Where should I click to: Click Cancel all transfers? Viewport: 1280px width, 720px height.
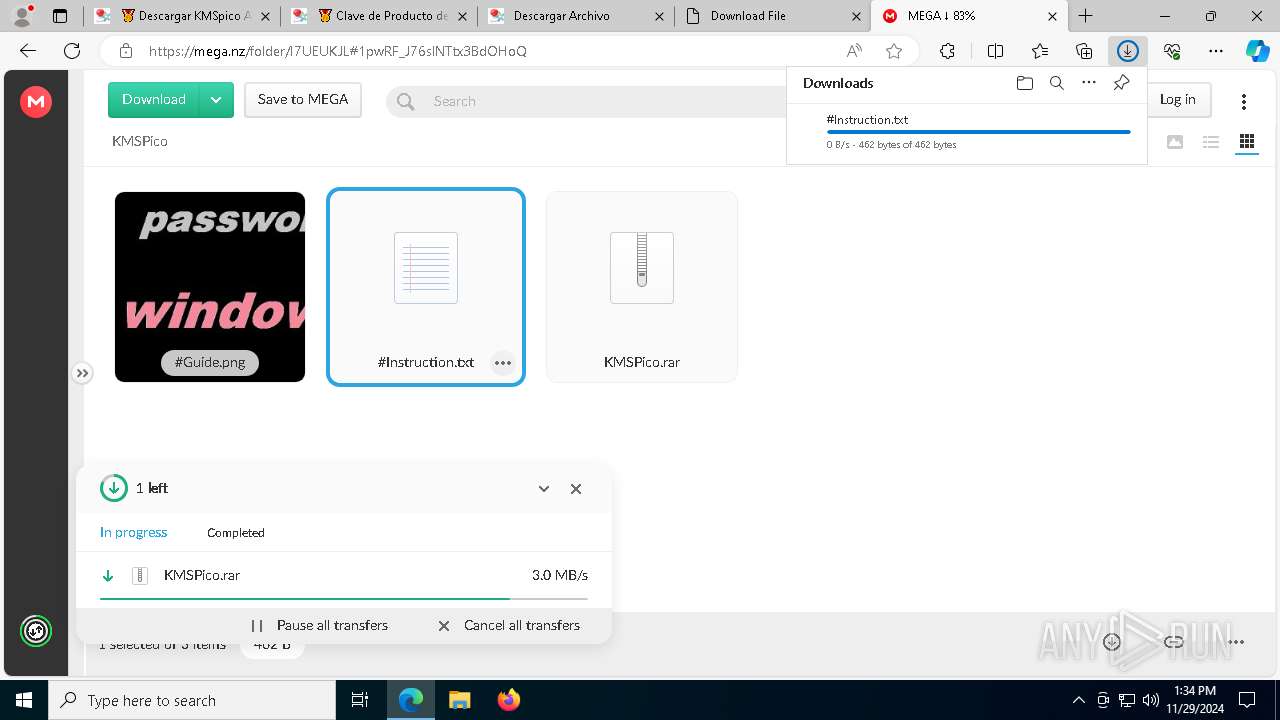pos(509,625)
